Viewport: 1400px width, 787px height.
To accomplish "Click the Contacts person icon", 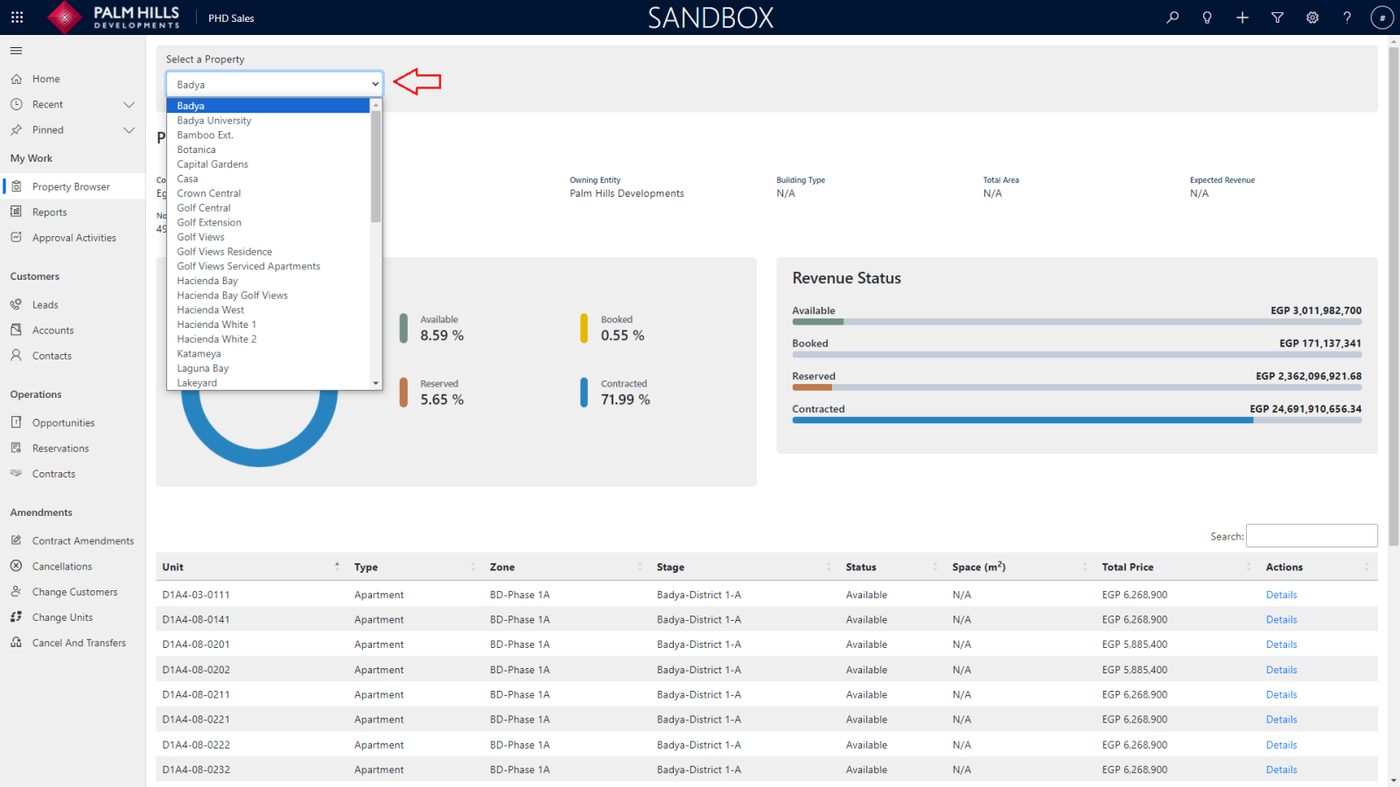I will tap(16, 356).
